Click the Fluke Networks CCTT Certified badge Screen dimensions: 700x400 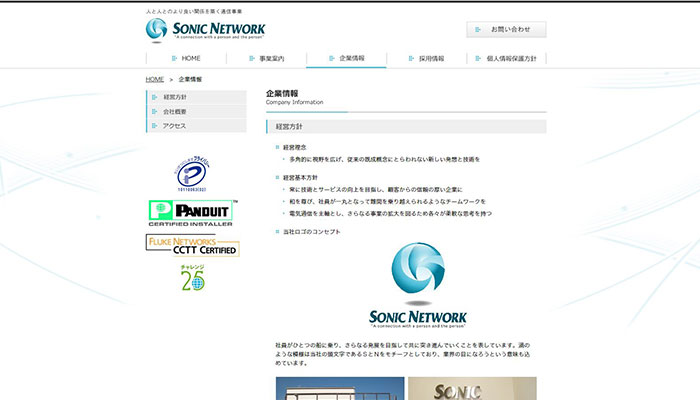[x=192, y=245]
